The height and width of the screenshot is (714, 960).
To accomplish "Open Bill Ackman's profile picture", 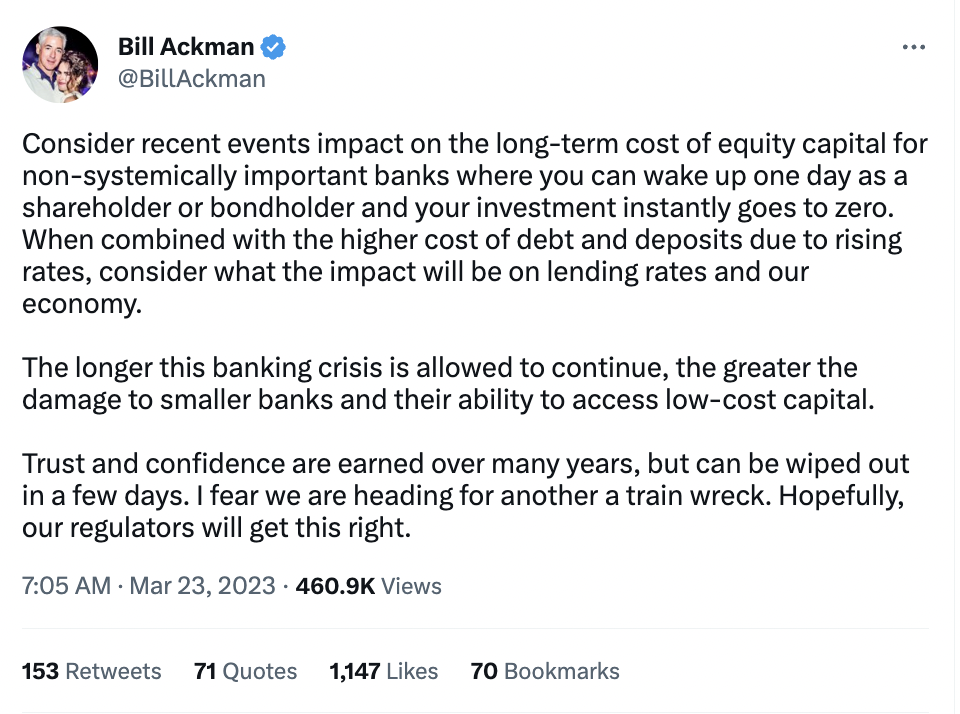I will coord(60,64).
